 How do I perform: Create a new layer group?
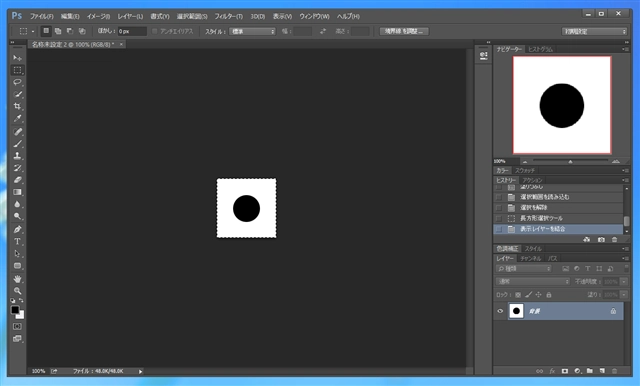click(x=590, y=371)
